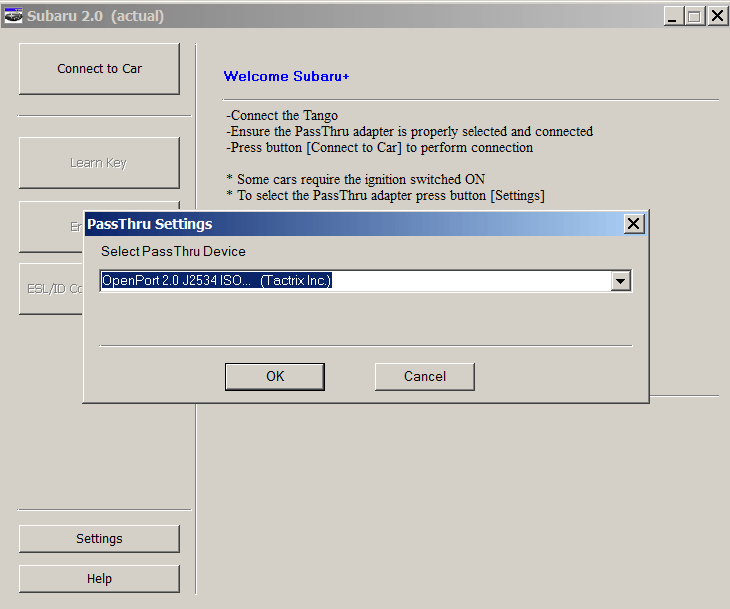Screen dimensions: 730x609
Task: Open the Help button
Action: tap(99, 579)
